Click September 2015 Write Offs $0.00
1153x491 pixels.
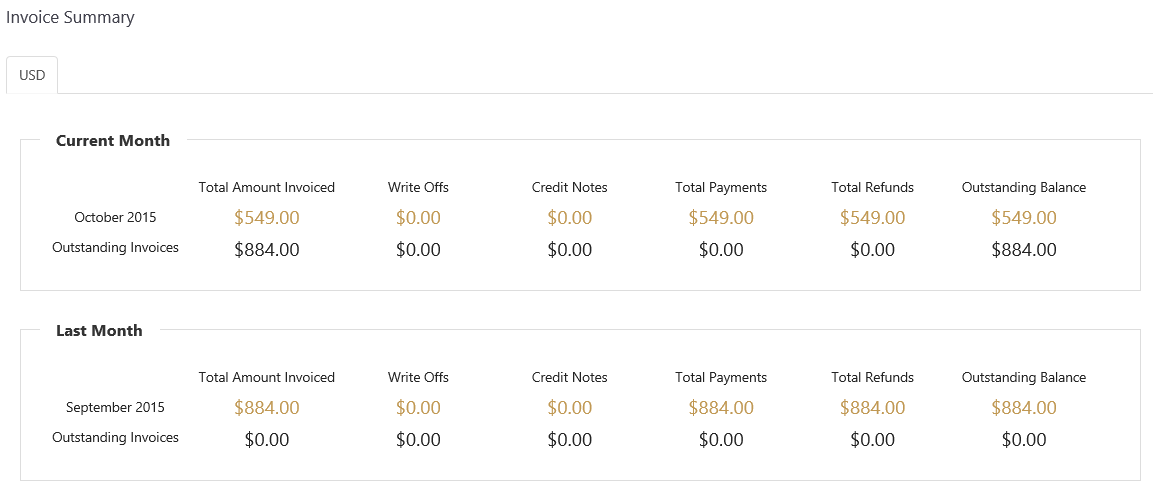[418, 408]
